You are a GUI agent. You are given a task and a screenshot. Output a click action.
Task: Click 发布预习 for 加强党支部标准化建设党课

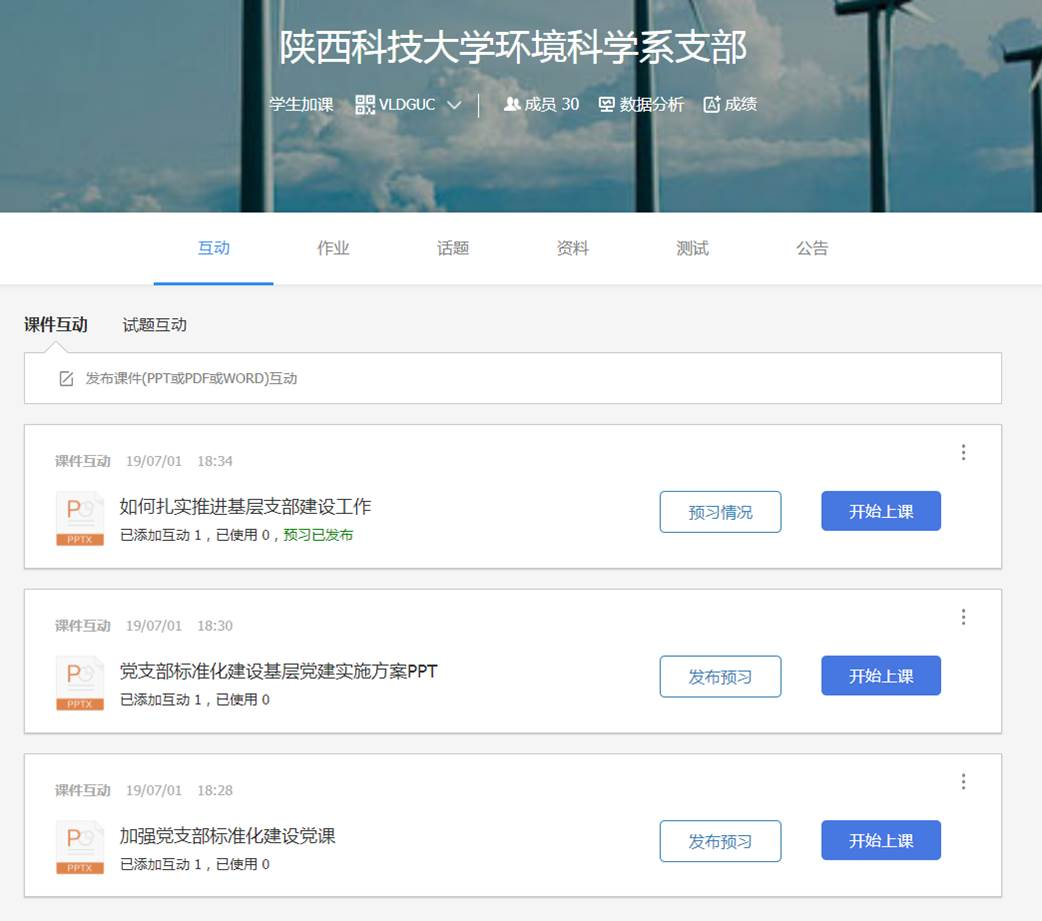(x=720, y=841)
